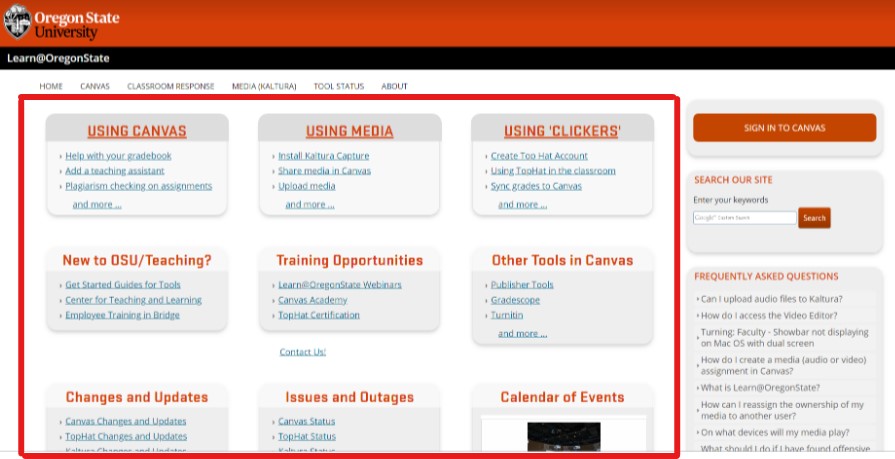Open the USING CANVAS heading link
The height and width of the screenshot is (459, 895).
137,131
